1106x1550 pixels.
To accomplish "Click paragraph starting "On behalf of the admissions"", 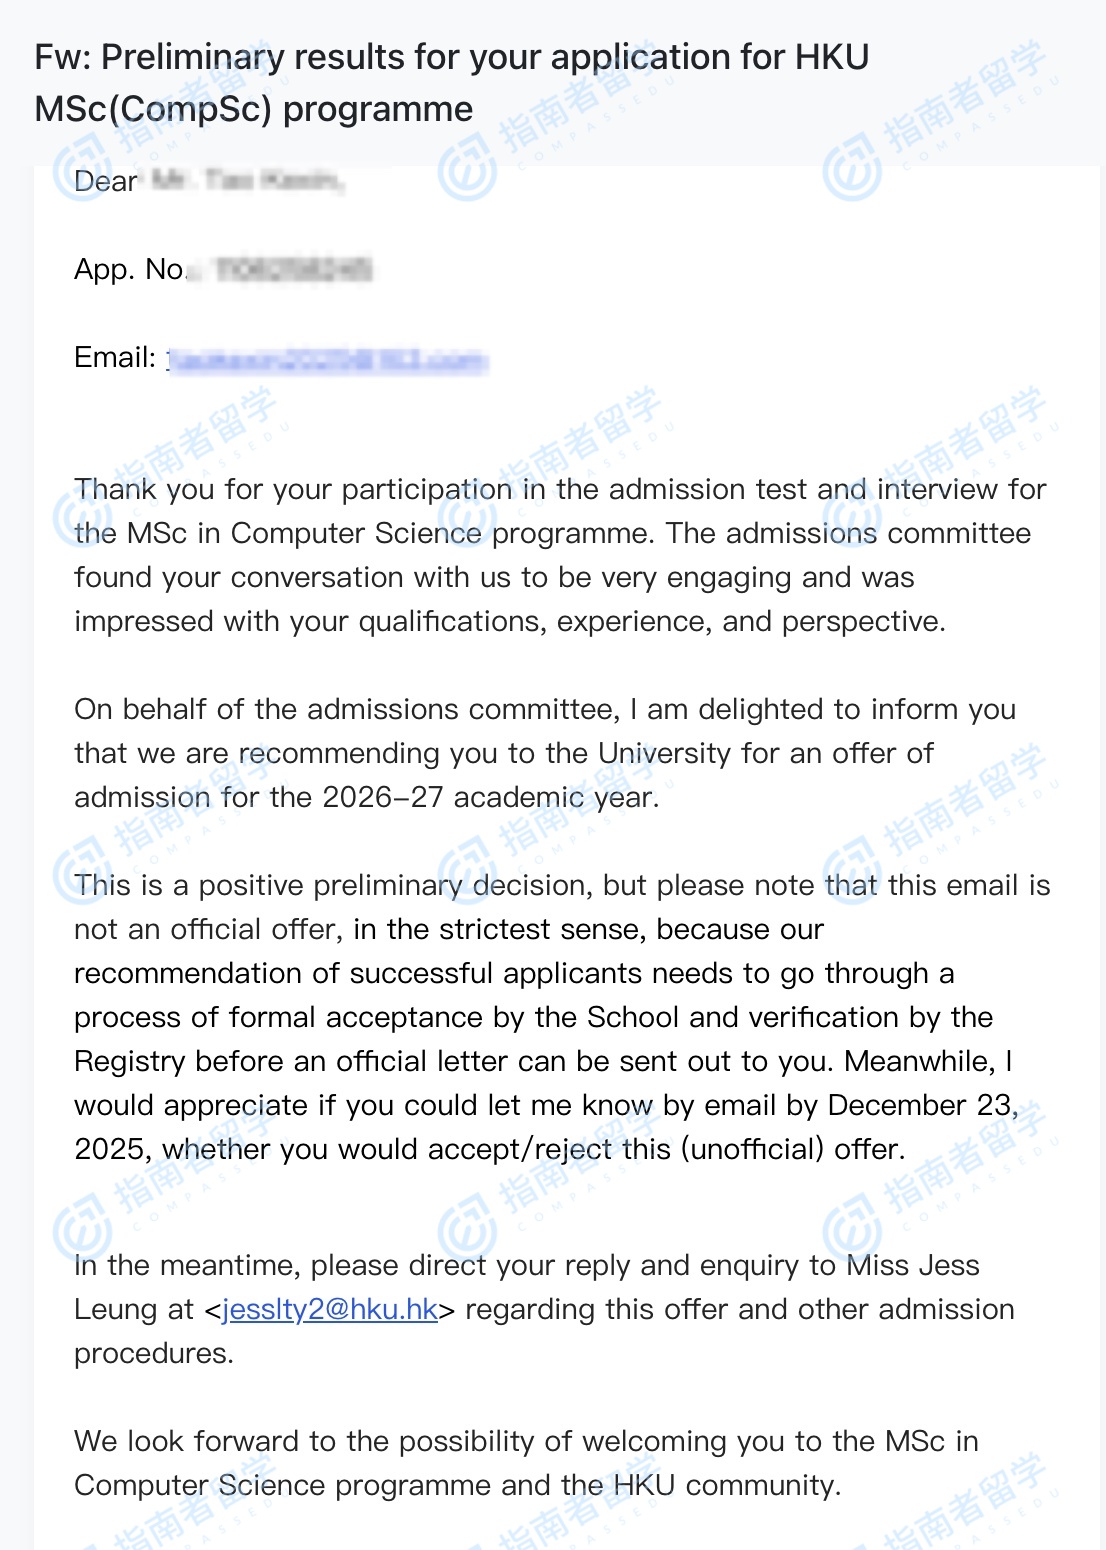I will coord(545,753).
